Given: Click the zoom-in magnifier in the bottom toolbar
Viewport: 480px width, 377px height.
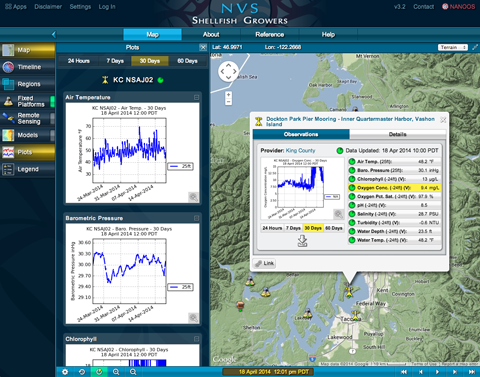Looking at the screenshot, I should [116, 372].
